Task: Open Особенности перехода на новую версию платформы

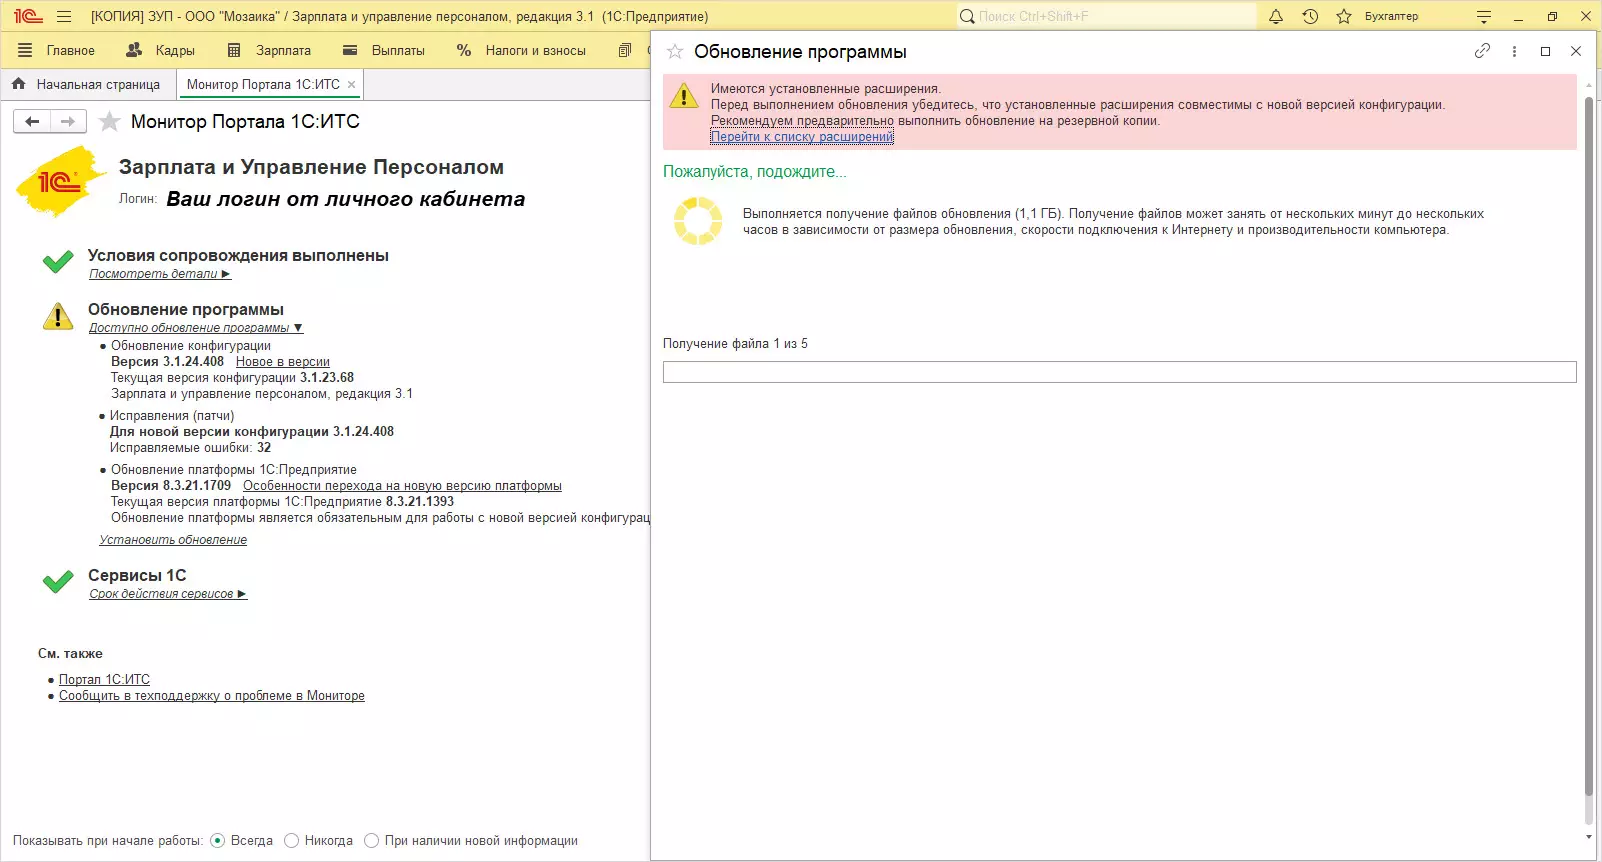Action: pos(402,486)
